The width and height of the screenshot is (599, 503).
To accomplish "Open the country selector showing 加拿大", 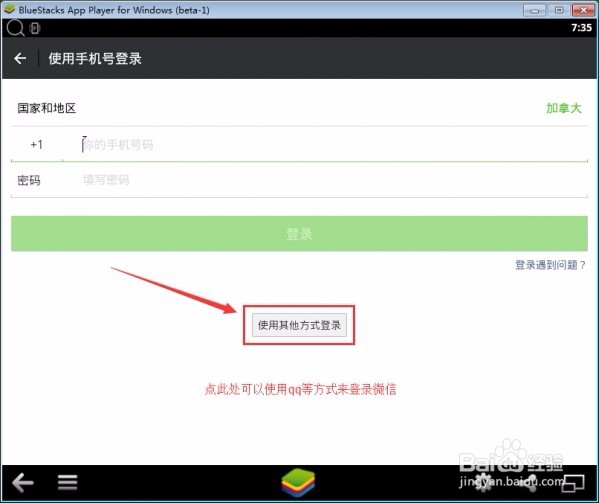I will click(x=564, y=108).
